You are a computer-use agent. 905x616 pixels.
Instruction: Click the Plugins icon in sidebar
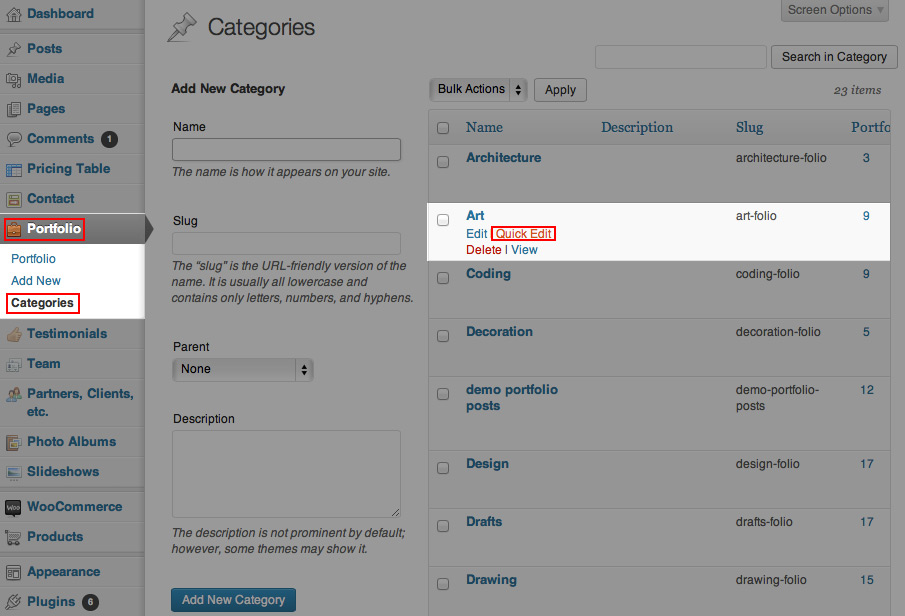click(x=14, y=602)
